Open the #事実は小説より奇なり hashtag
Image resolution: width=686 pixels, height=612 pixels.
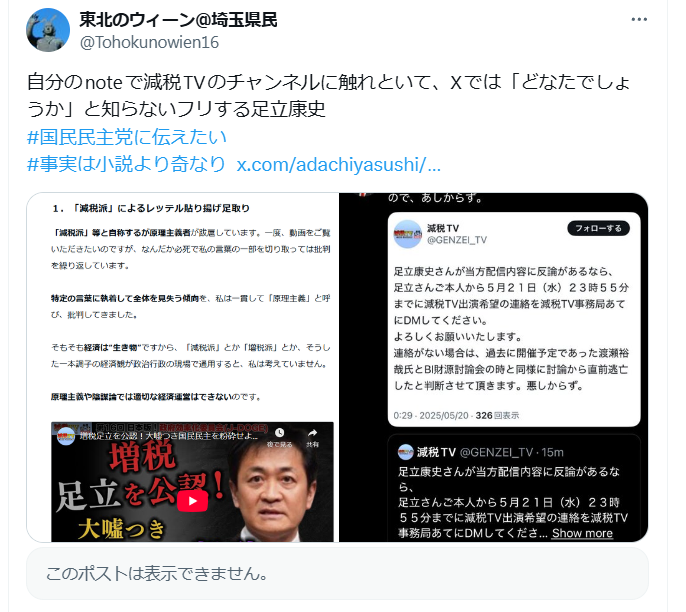[x=126, y=164]
